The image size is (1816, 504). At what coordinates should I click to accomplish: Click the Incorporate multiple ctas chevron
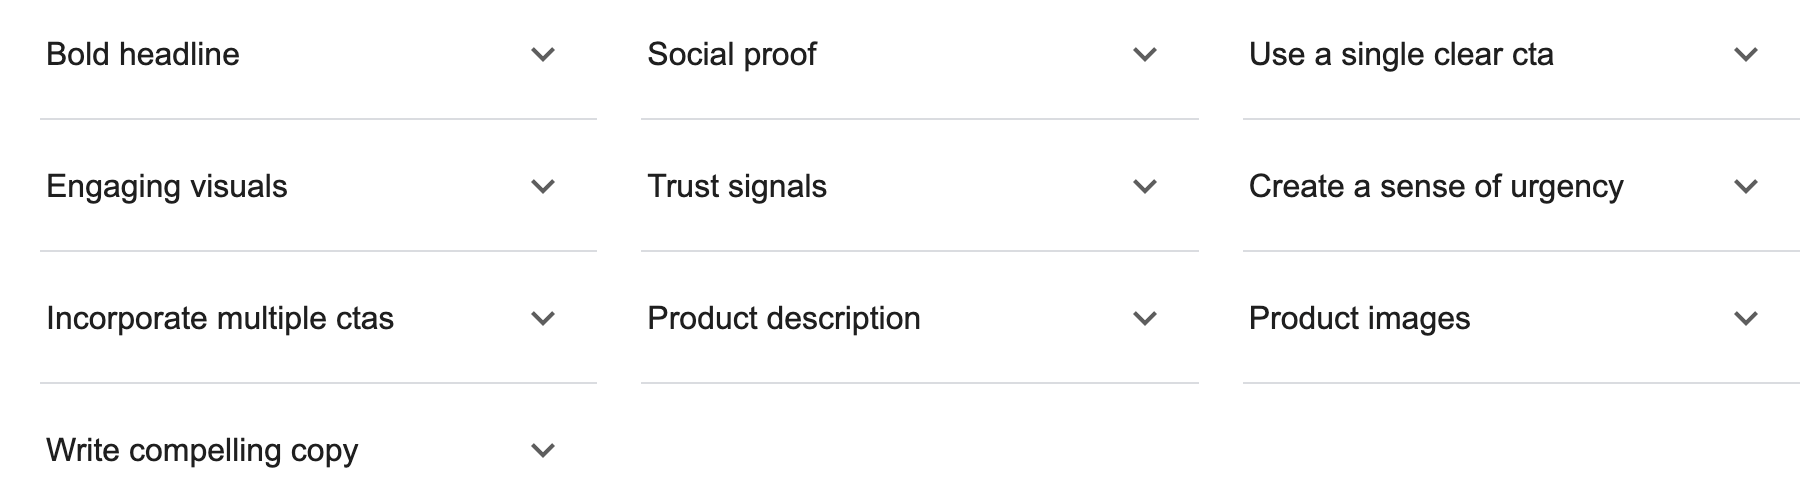[x=543, y=319]
